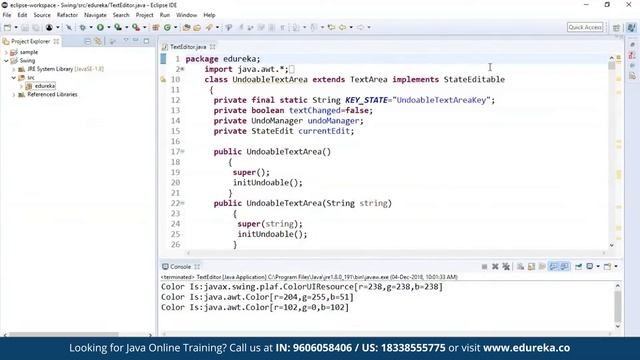Viewport: 640px width, 360px height.
Task: Toggle Link with Editor in Project Explorer
Action: pyautogui.click(x=98, y=41)
